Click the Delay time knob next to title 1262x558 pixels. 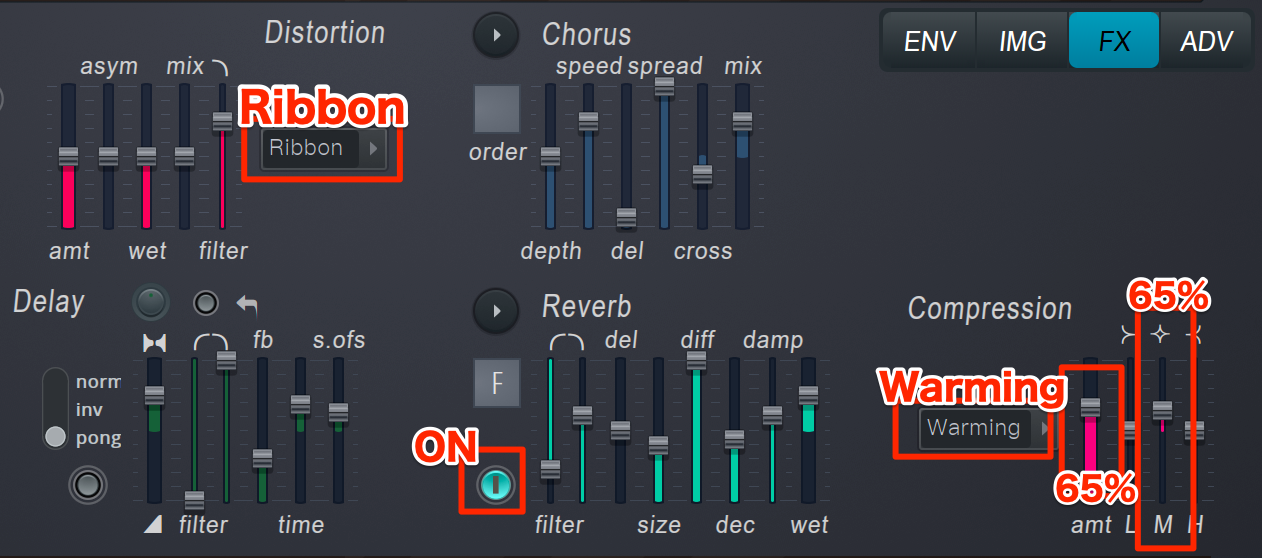click(x=151, y=301)
